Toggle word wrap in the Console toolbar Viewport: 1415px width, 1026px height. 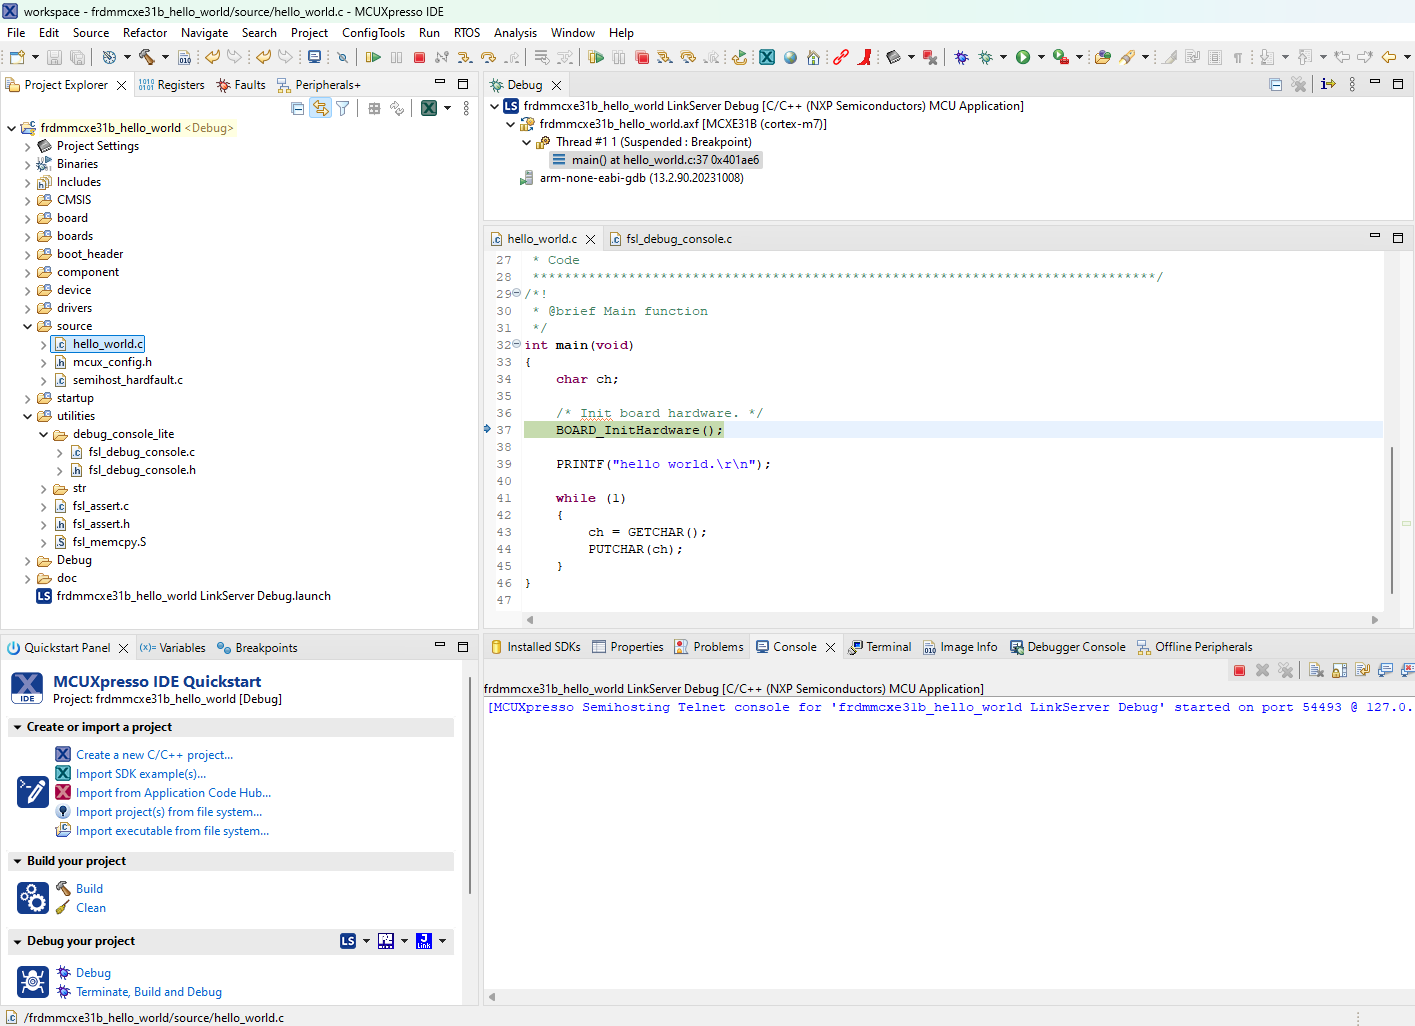click(1362, 670)
